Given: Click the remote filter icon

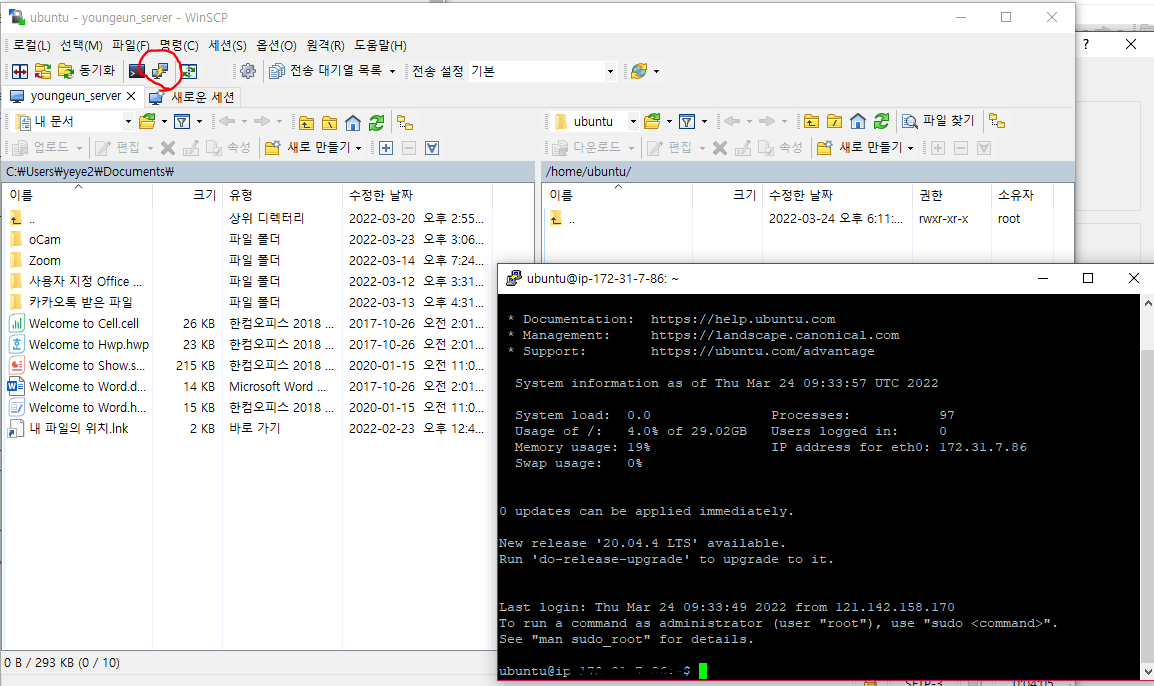Looking at the screenshot, I should tap(687, 121).
